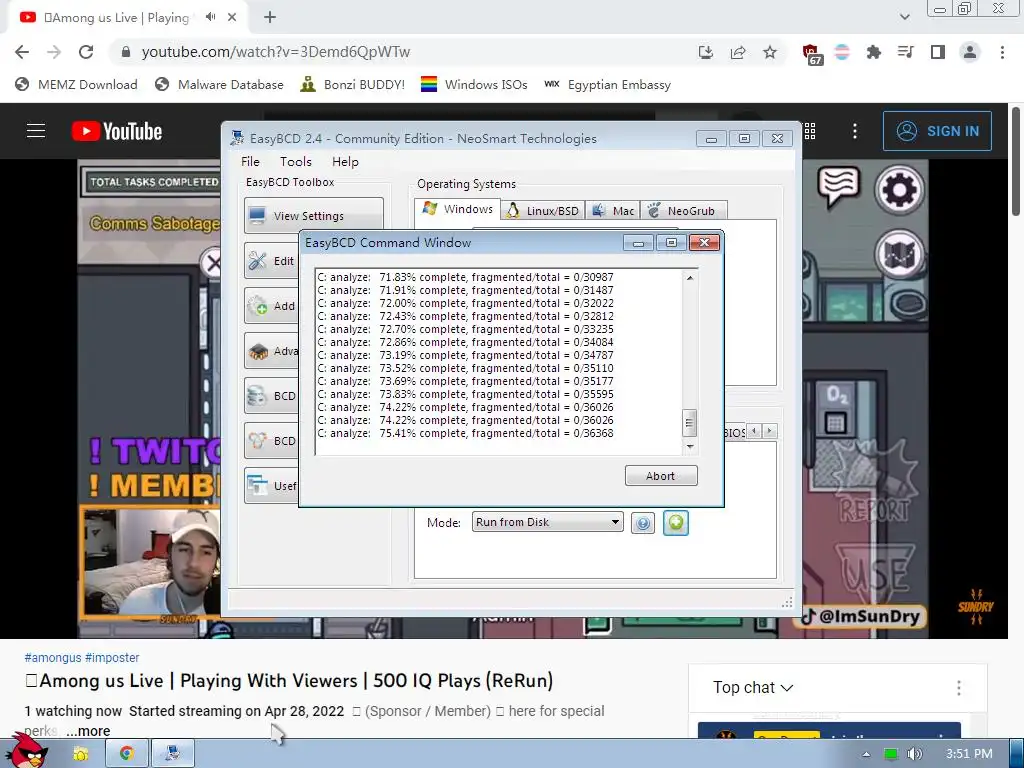
Task: Open EasyBCD File menu
Action: [x=250, y=162]
